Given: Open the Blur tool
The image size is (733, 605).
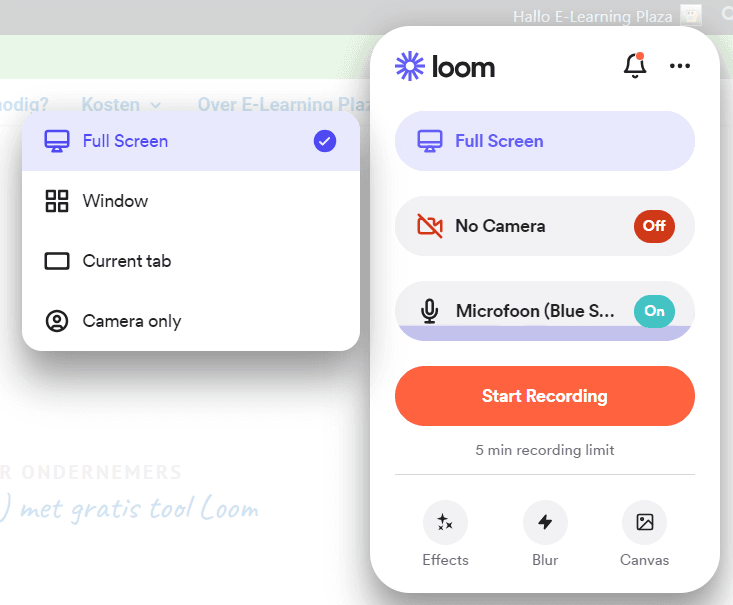Looking at the screenshot, I should pyautogui.click(x=545, y=522).
